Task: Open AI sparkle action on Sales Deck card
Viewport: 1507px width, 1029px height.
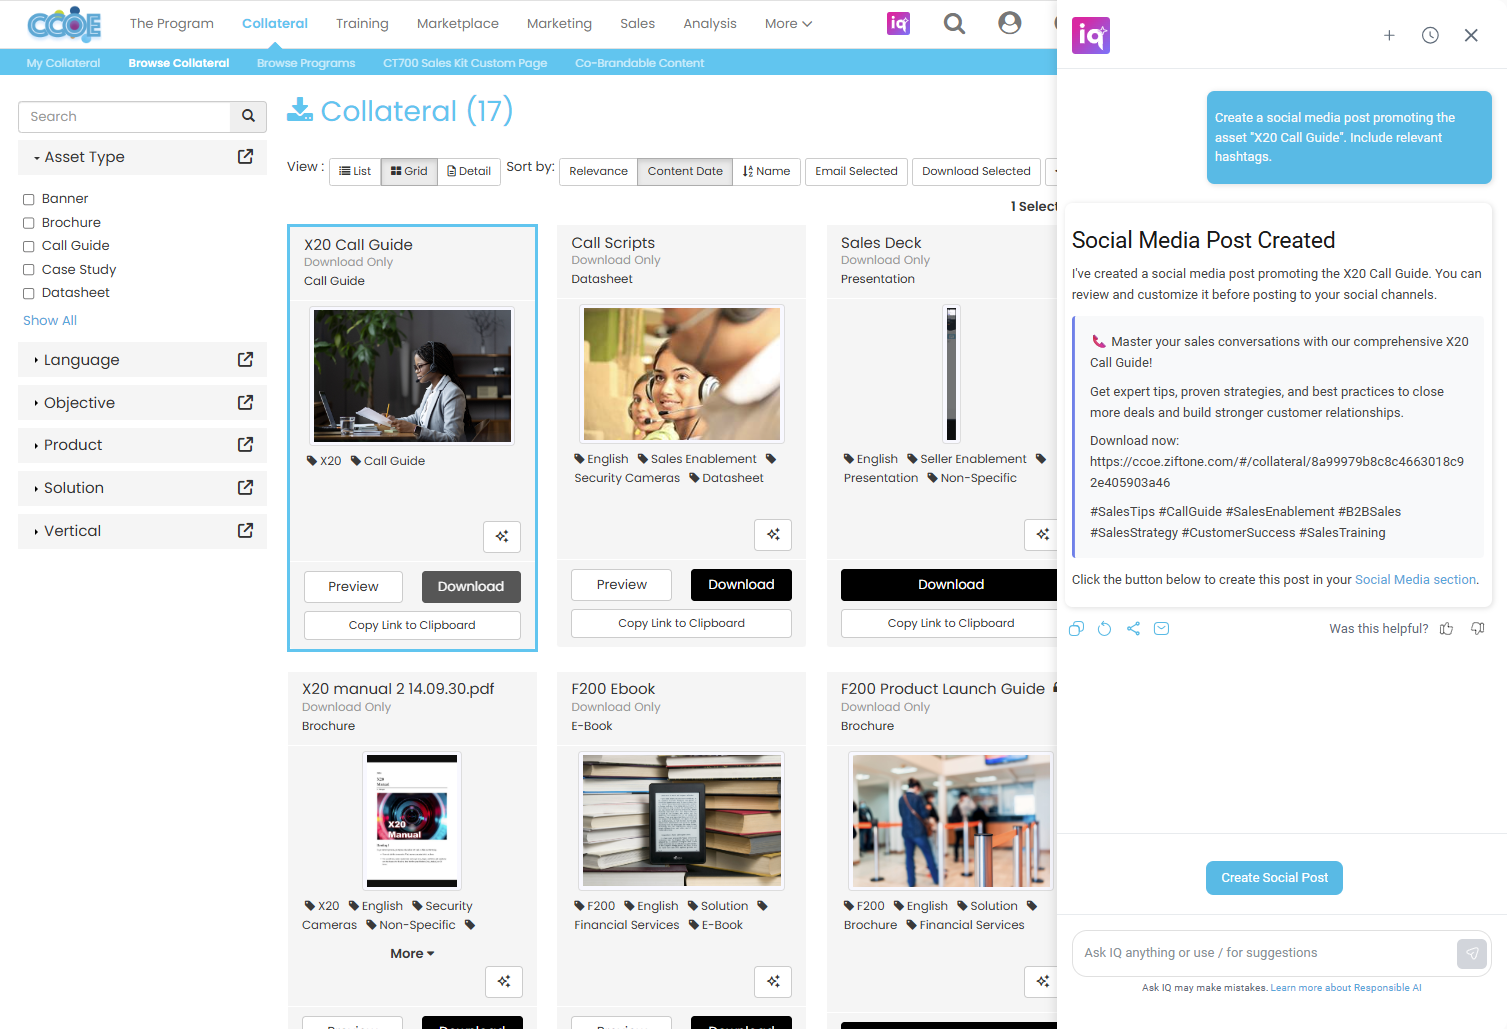Action: coord(1042,535)
